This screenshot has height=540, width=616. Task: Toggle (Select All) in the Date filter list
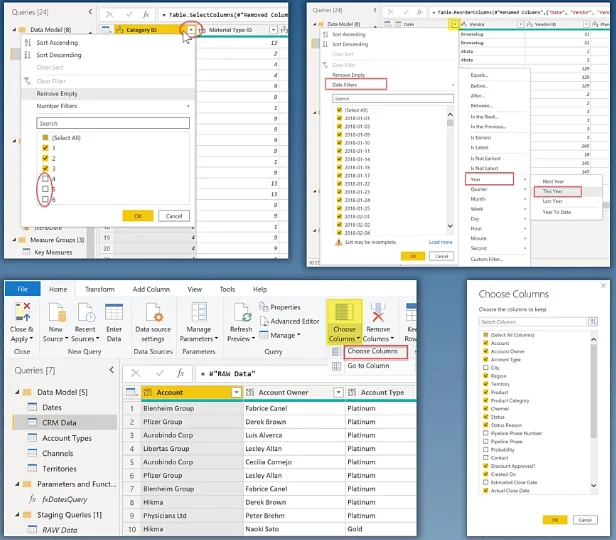[339, 110]
